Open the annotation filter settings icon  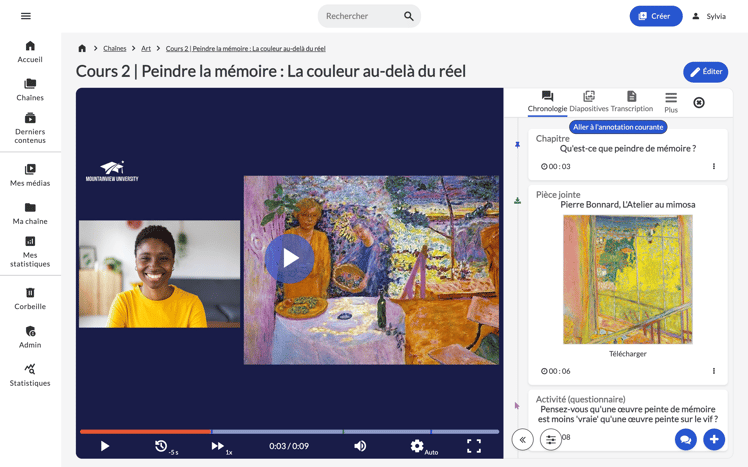[551, 439]
